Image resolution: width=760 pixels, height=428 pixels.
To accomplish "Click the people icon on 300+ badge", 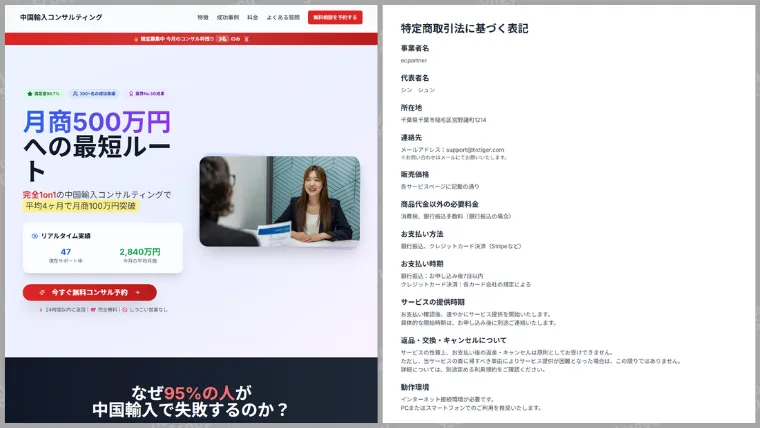I will point(75,93).
